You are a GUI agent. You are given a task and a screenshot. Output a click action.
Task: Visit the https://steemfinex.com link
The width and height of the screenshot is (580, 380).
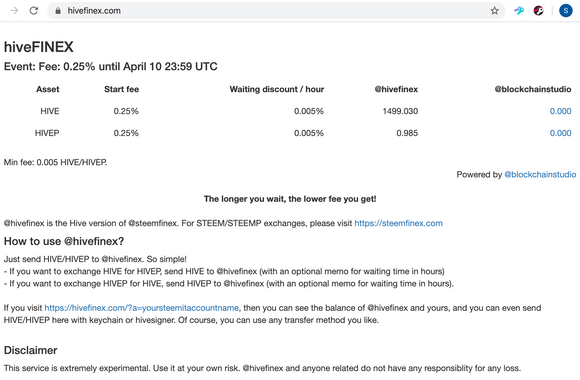pos(398,223)
